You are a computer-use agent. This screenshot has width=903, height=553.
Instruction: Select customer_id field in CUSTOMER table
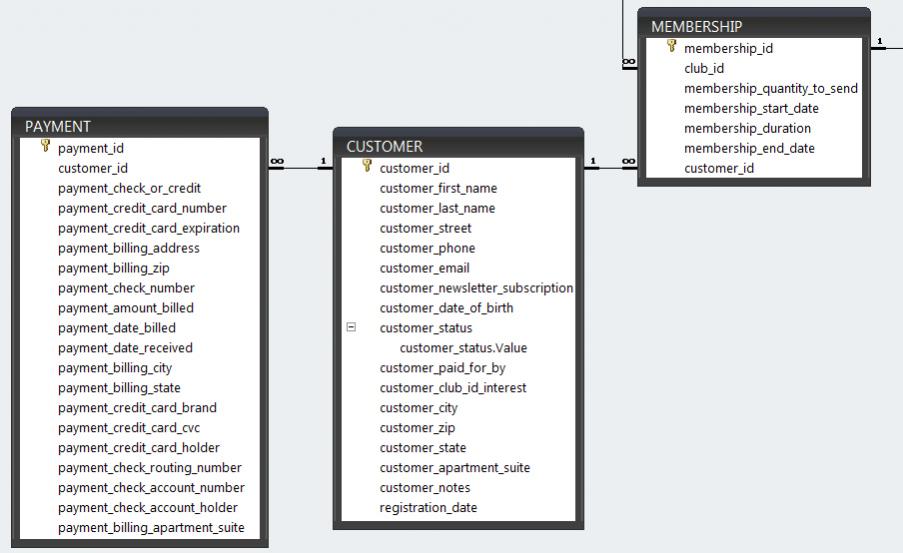[x=414, y=168]
